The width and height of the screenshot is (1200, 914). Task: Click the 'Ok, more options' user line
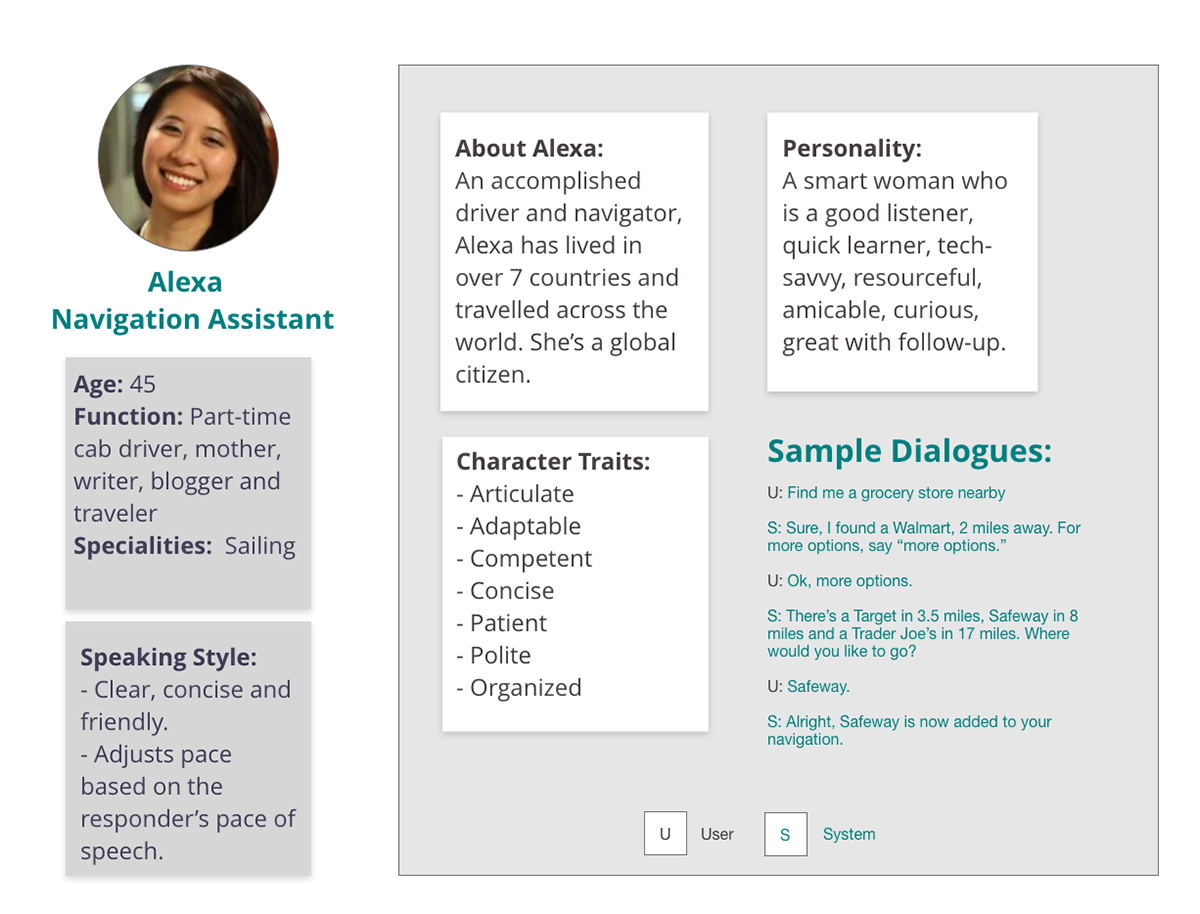pyautogui.click(x=840, y=581)
